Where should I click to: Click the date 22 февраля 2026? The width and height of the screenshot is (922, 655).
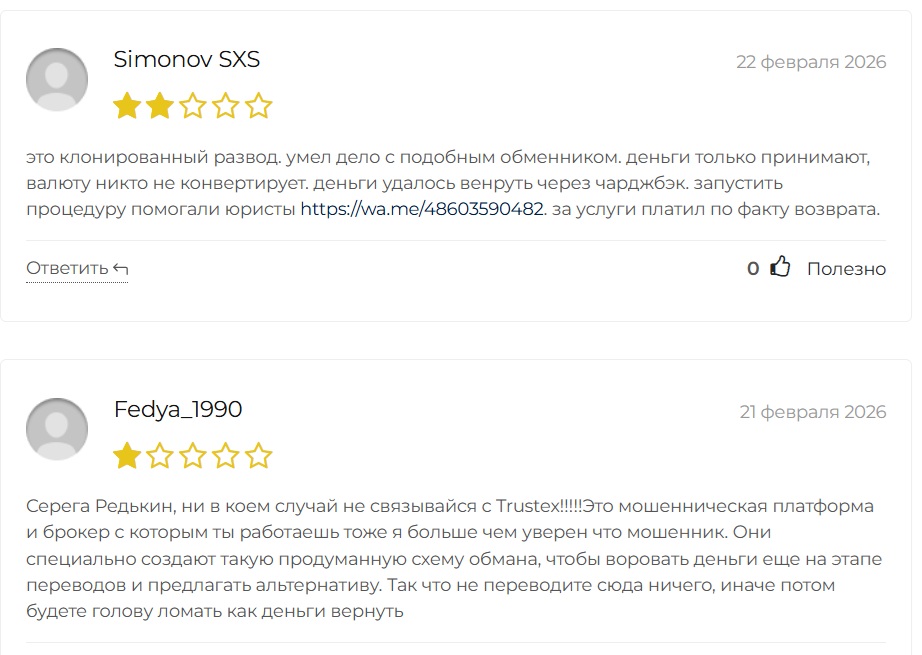pos(811,62)
